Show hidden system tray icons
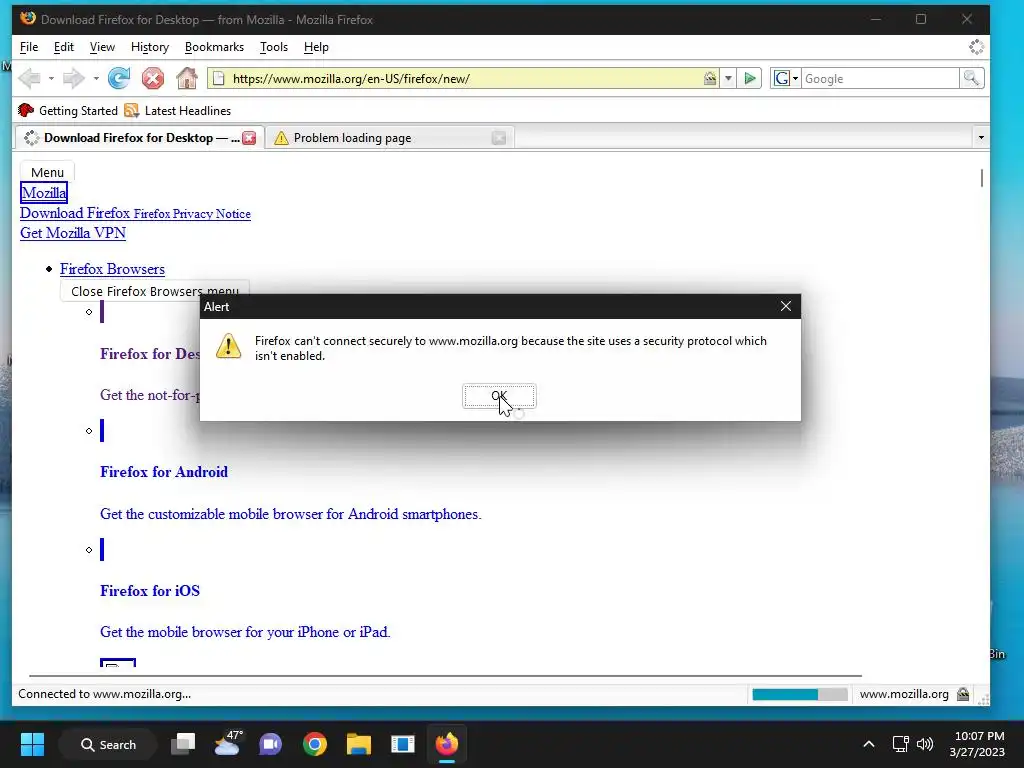This screenshot has height=768, width=1024. point(869,744)
